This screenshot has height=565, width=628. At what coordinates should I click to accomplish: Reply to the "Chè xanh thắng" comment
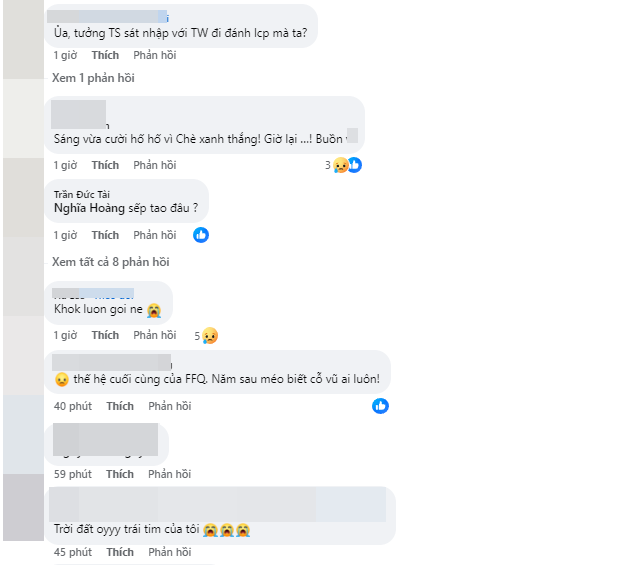coord(154,165)
